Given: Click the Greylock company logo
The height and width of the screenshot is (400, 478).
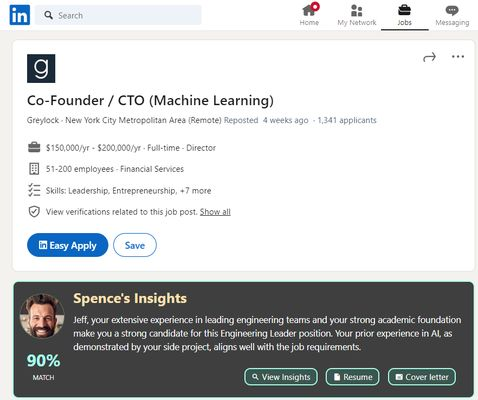Looking at the screenshot, I should [x=41, y=68].
